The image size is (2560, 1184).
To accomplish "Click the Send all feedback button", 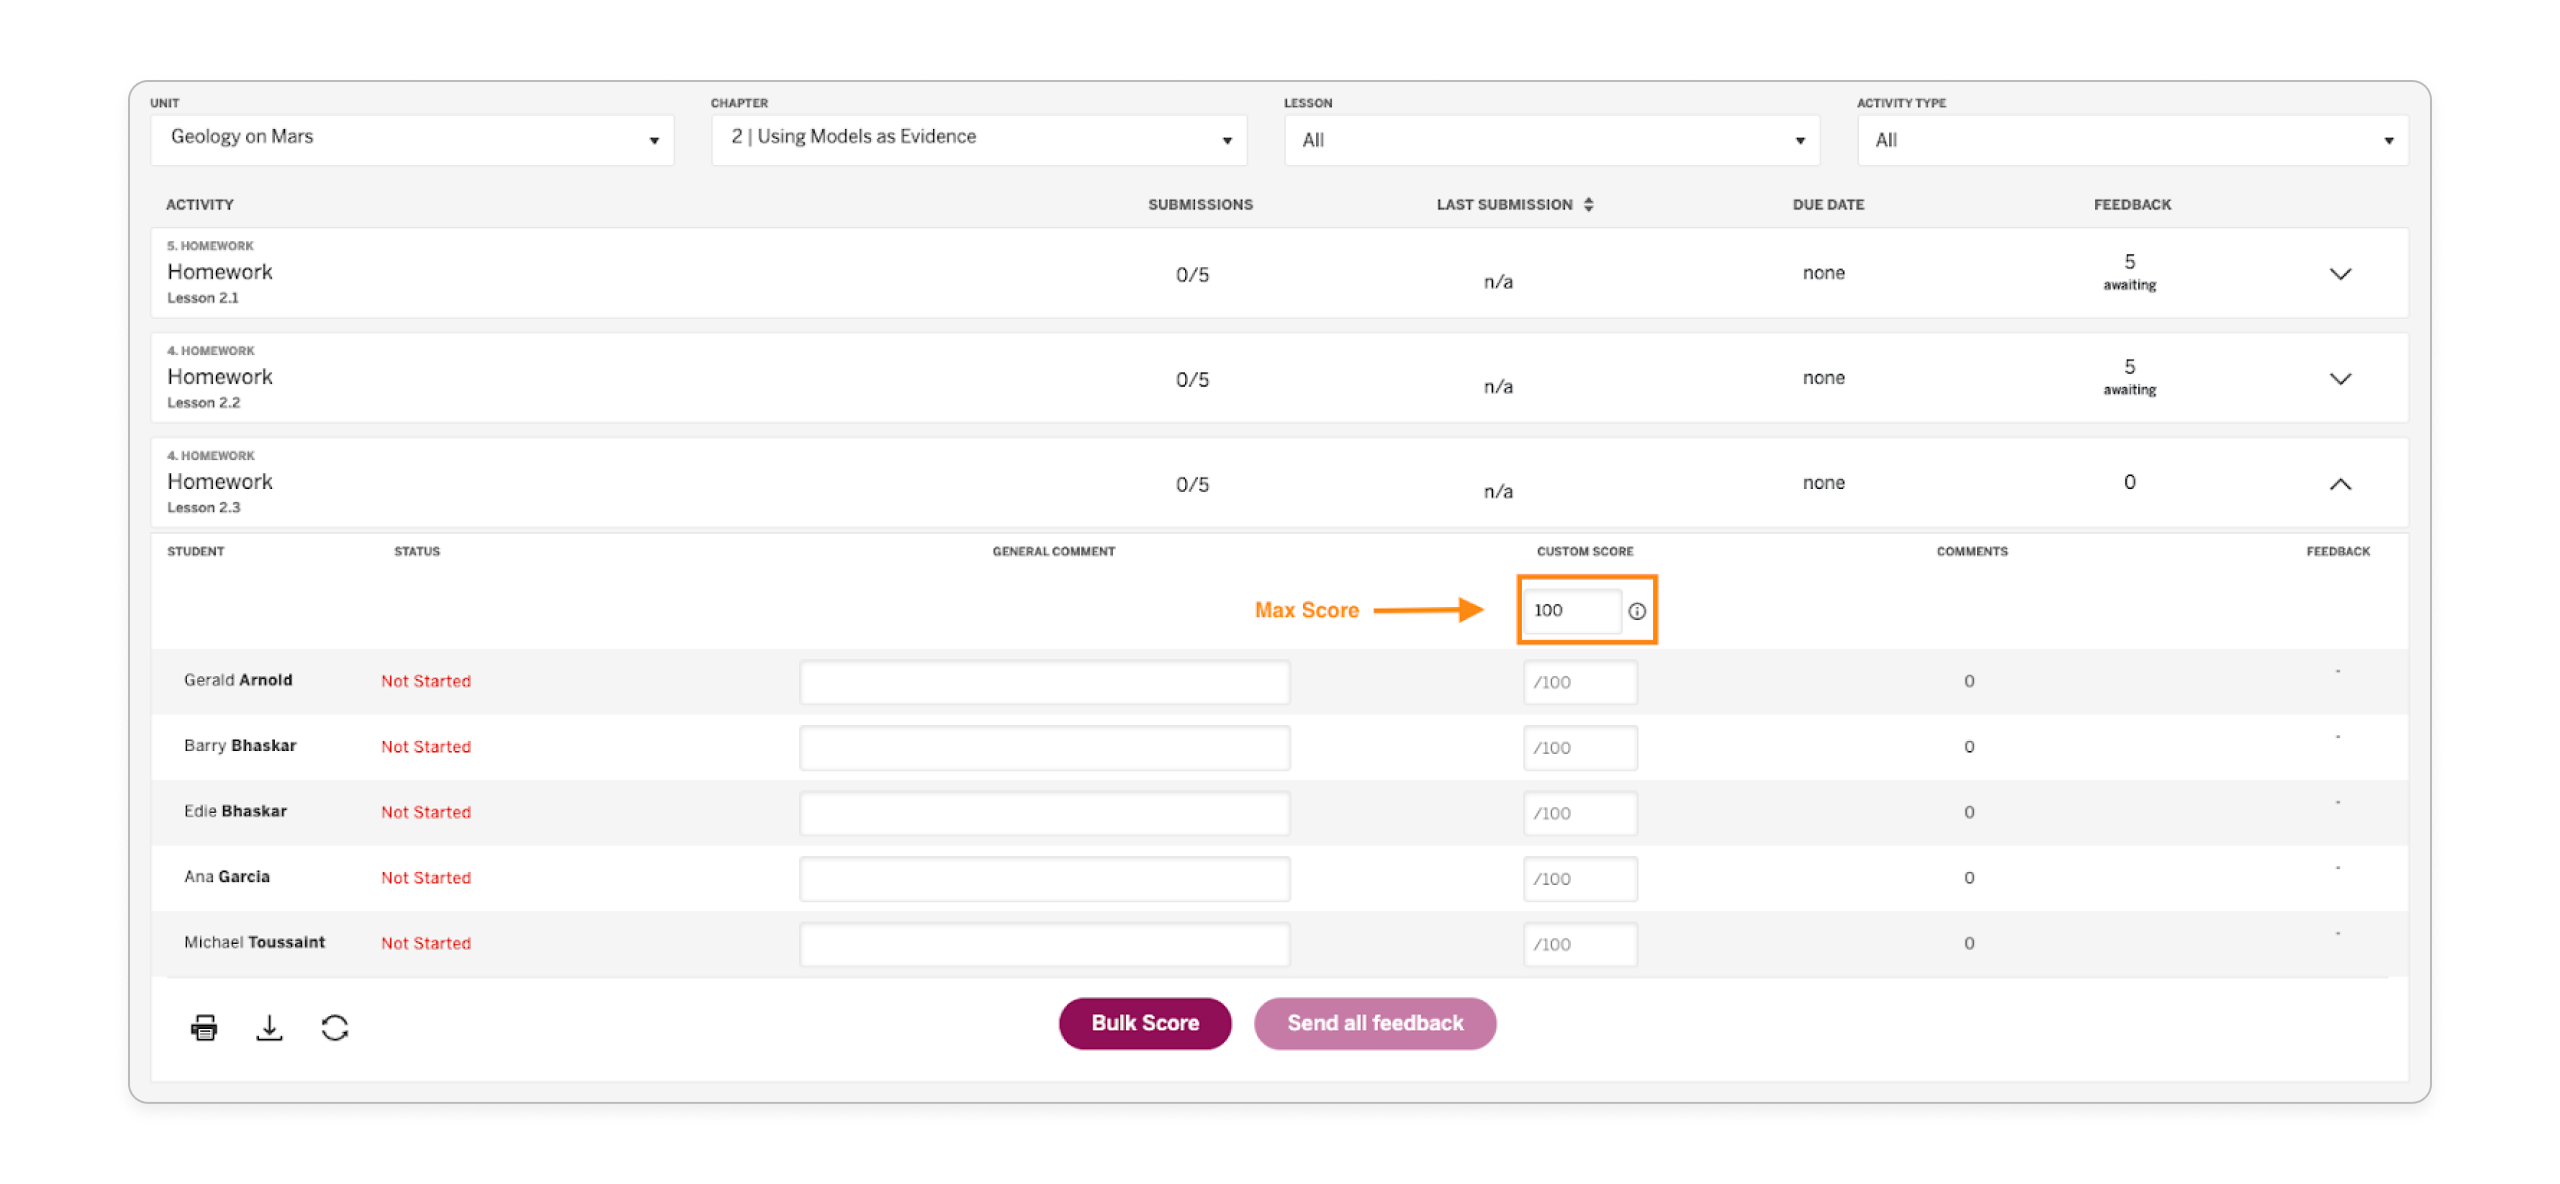I will 1375,1023.
